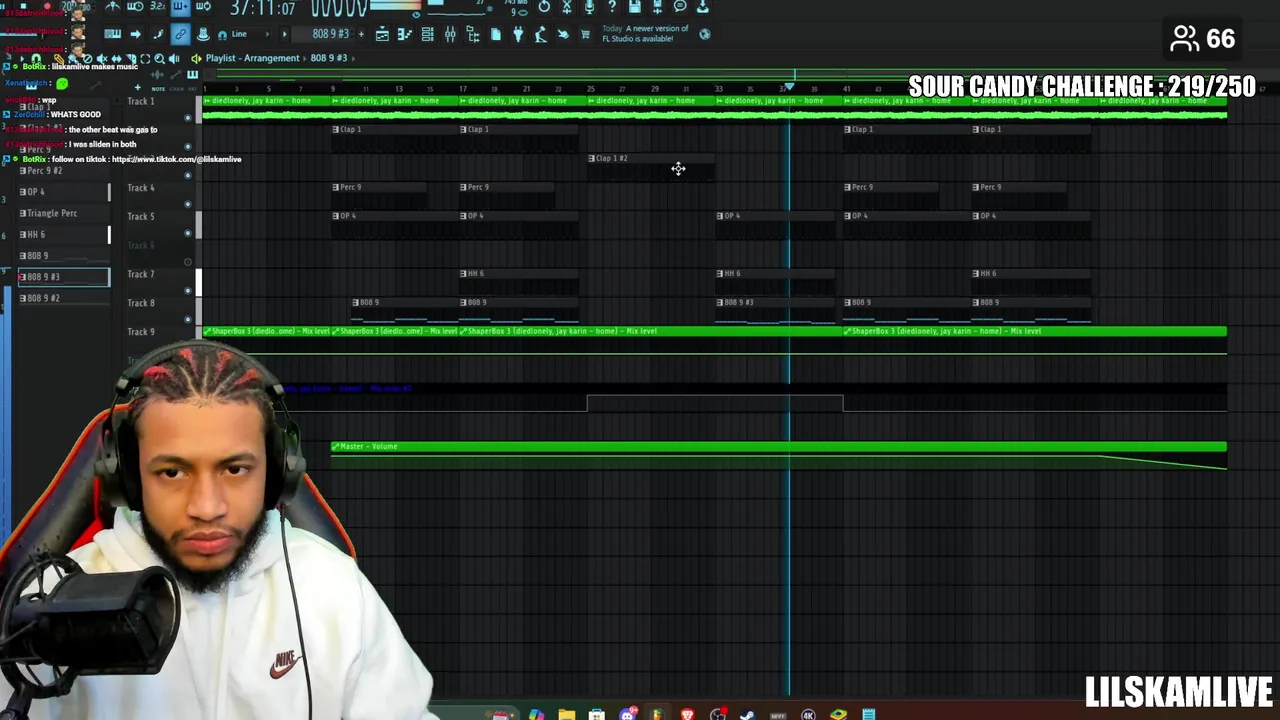Image resolution: width=1280 pixels, height=720 pixels.
Task: Unmute Track 6 using its LED
Action: click(188, 262)
